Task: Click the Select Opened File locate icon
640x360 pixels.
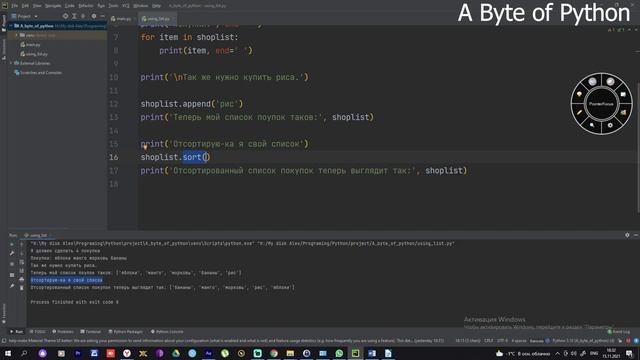Action: pyautogui.click(x=65, y=16)
